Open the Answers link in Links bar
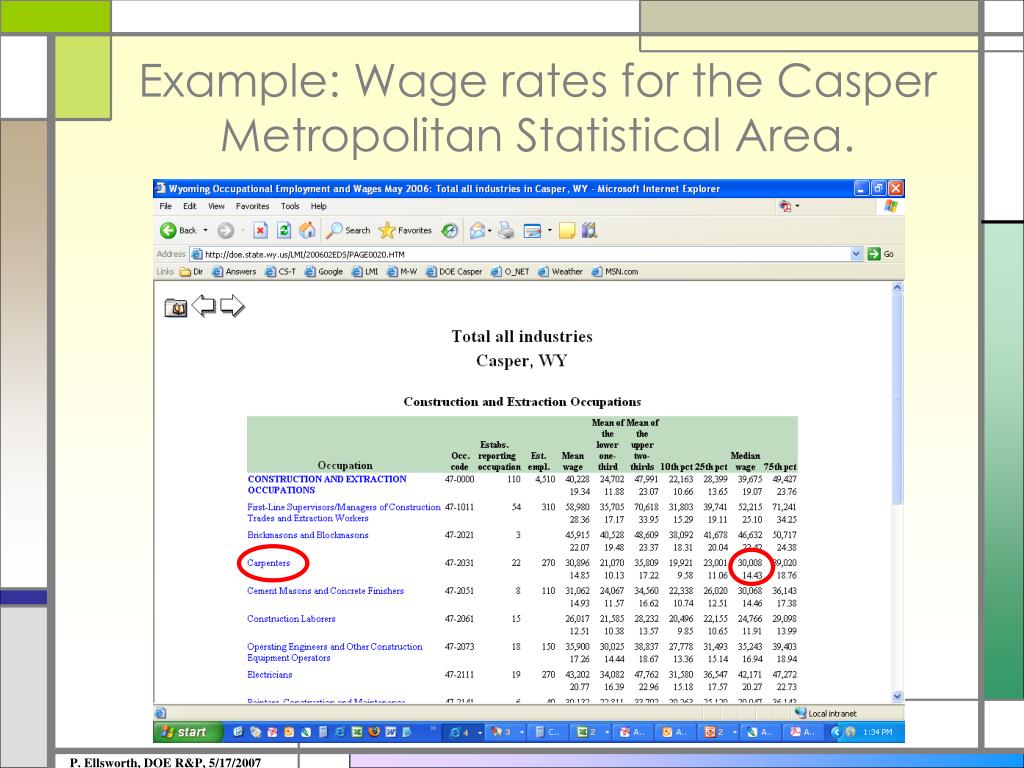1024x768 pixels. [234, 272]
